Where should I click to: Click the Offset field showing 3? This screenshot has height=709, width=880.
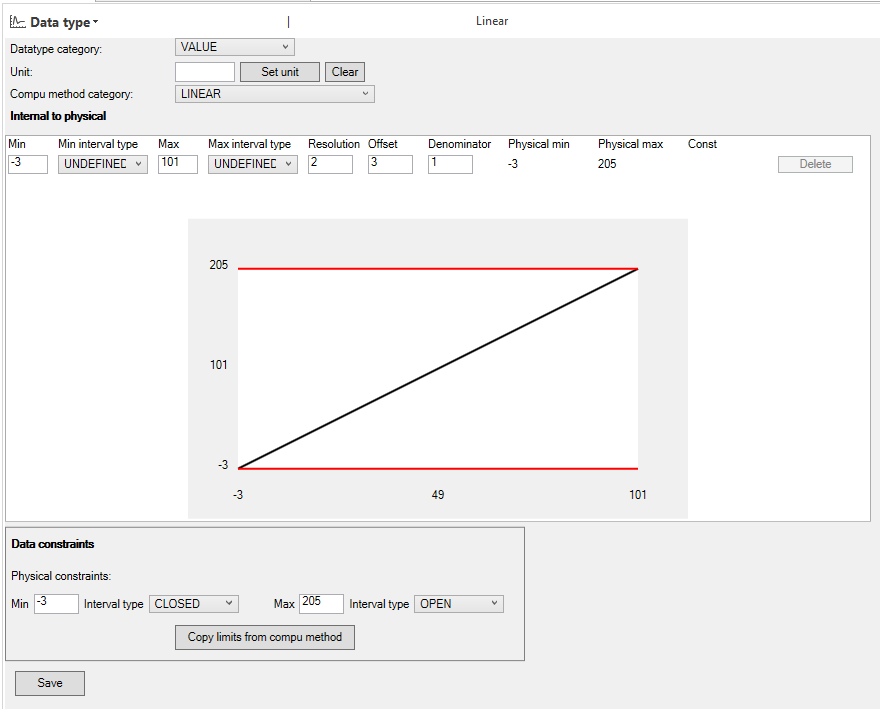click(389, 164)
